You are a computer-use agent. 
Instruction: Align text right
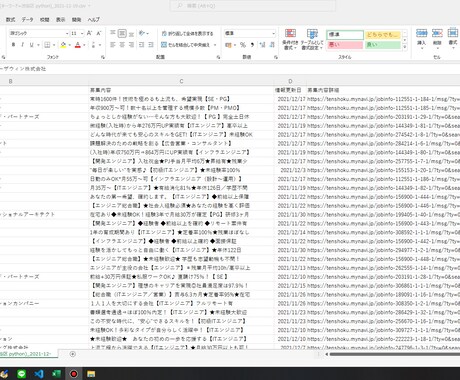[x=131, y=45]
